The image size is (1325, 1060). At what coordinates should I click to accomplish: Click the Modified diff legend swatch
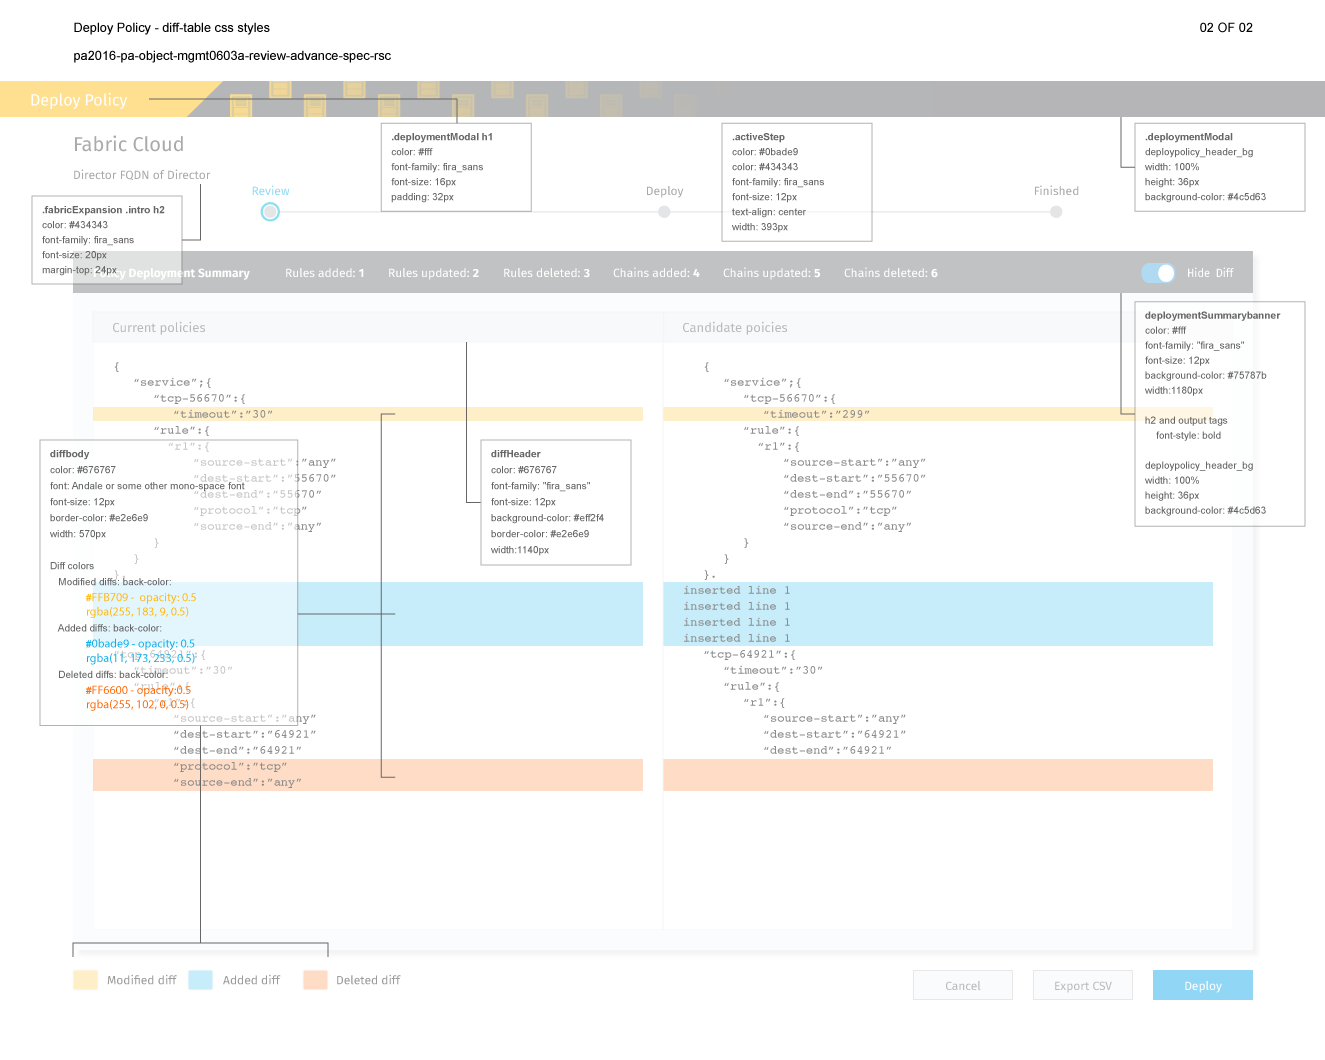click(85, 980)
